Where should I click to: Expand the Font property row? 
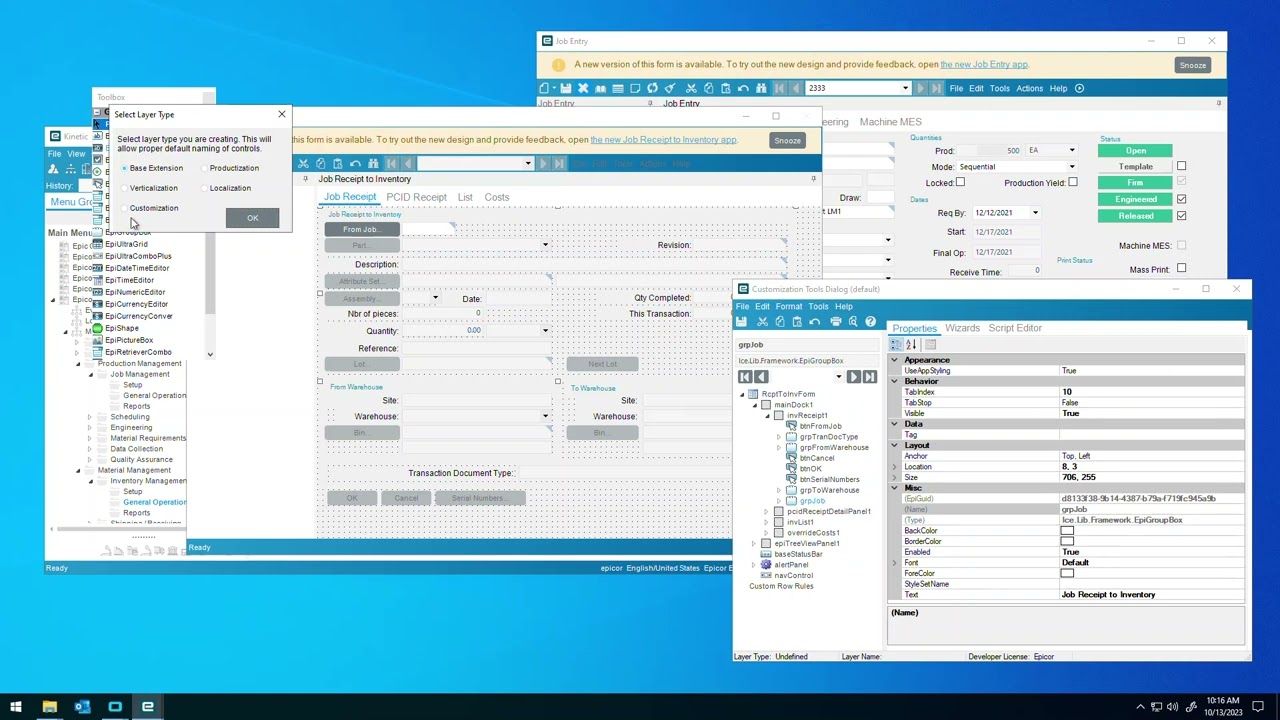(895, 563)
